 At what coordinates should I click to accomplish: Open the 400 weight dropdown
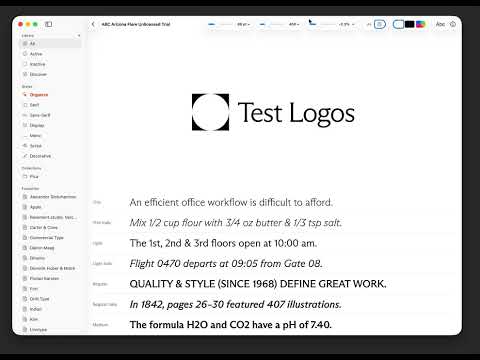294,24
